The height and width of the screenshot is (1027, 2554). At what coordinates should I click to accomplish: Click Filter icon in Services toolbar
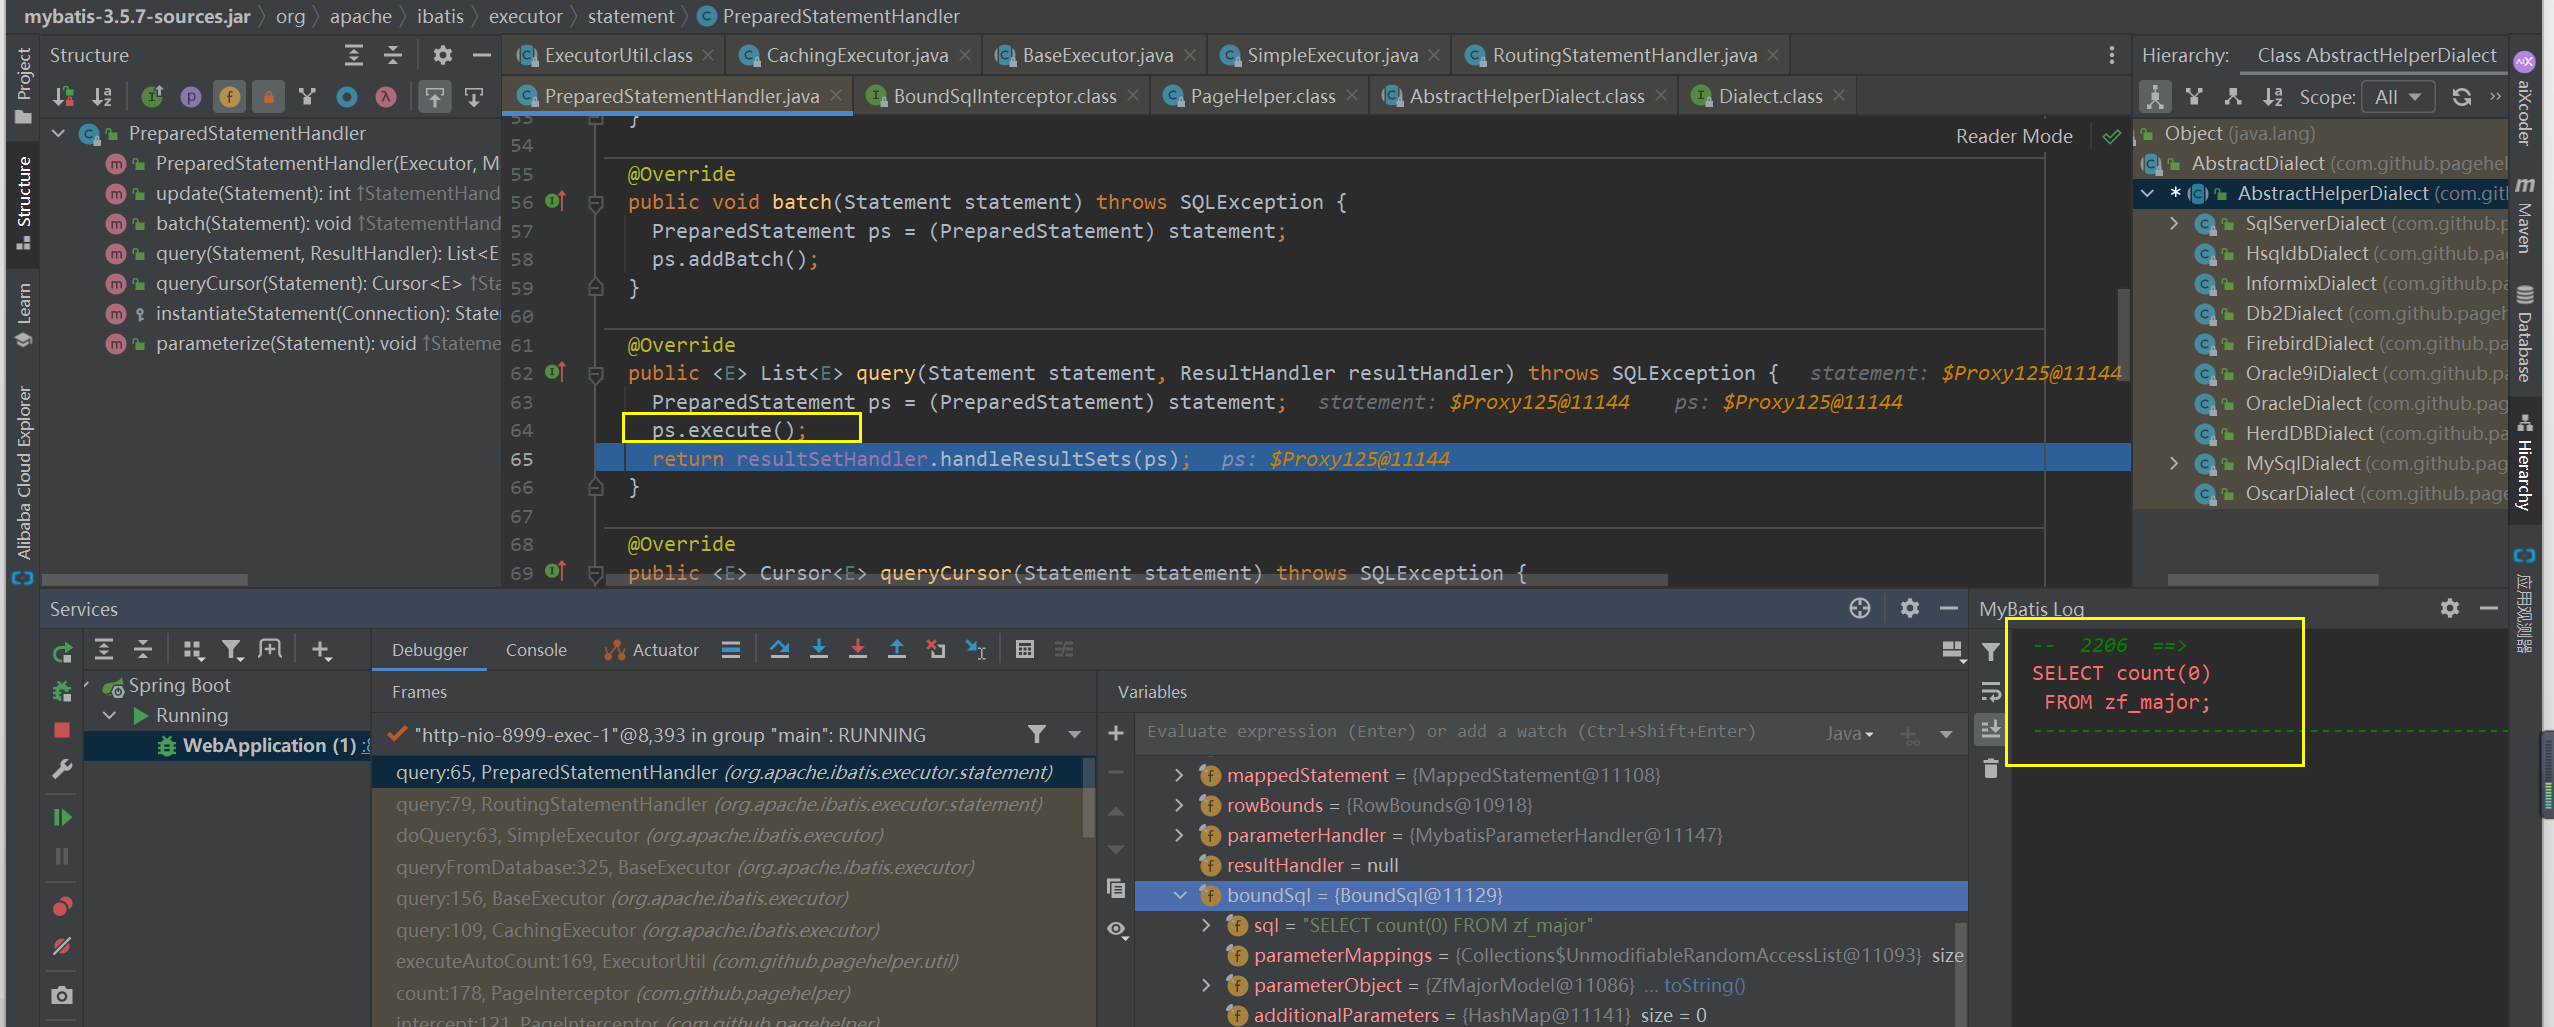(x=232, y=650)
